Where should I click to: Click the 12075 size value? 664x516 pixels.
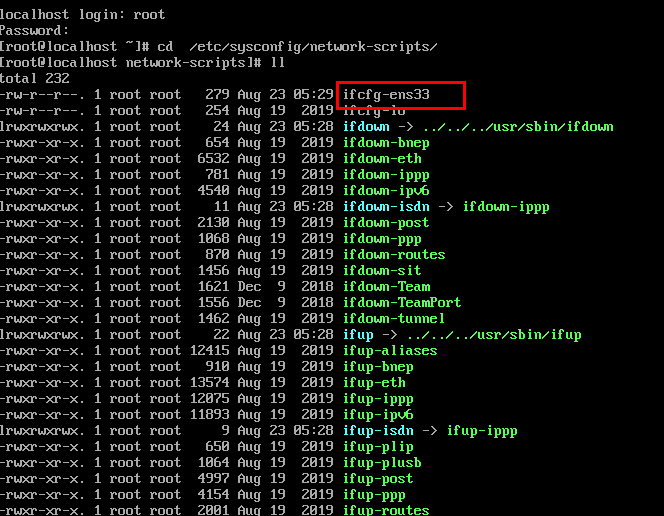coord(210,399)
